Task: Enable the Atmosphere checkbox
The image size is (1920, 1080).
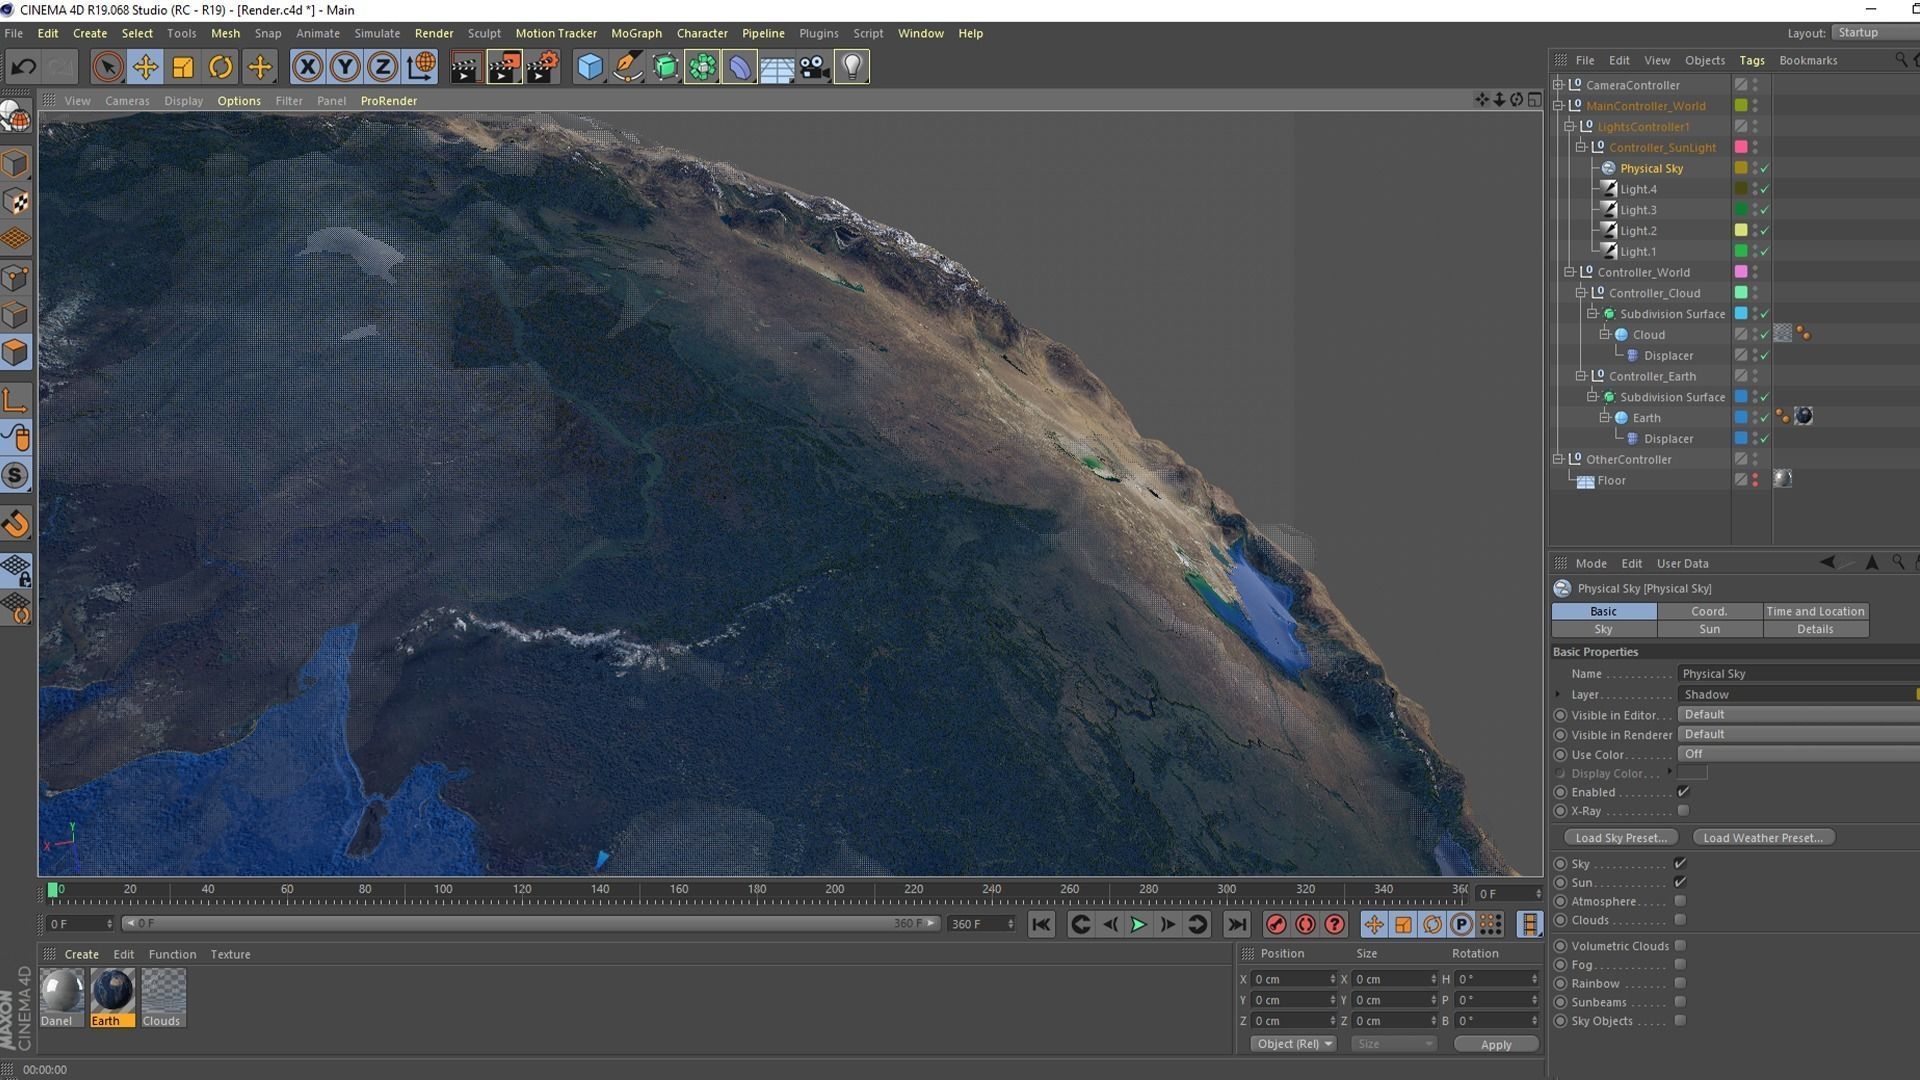Action: click(1680, 901)
